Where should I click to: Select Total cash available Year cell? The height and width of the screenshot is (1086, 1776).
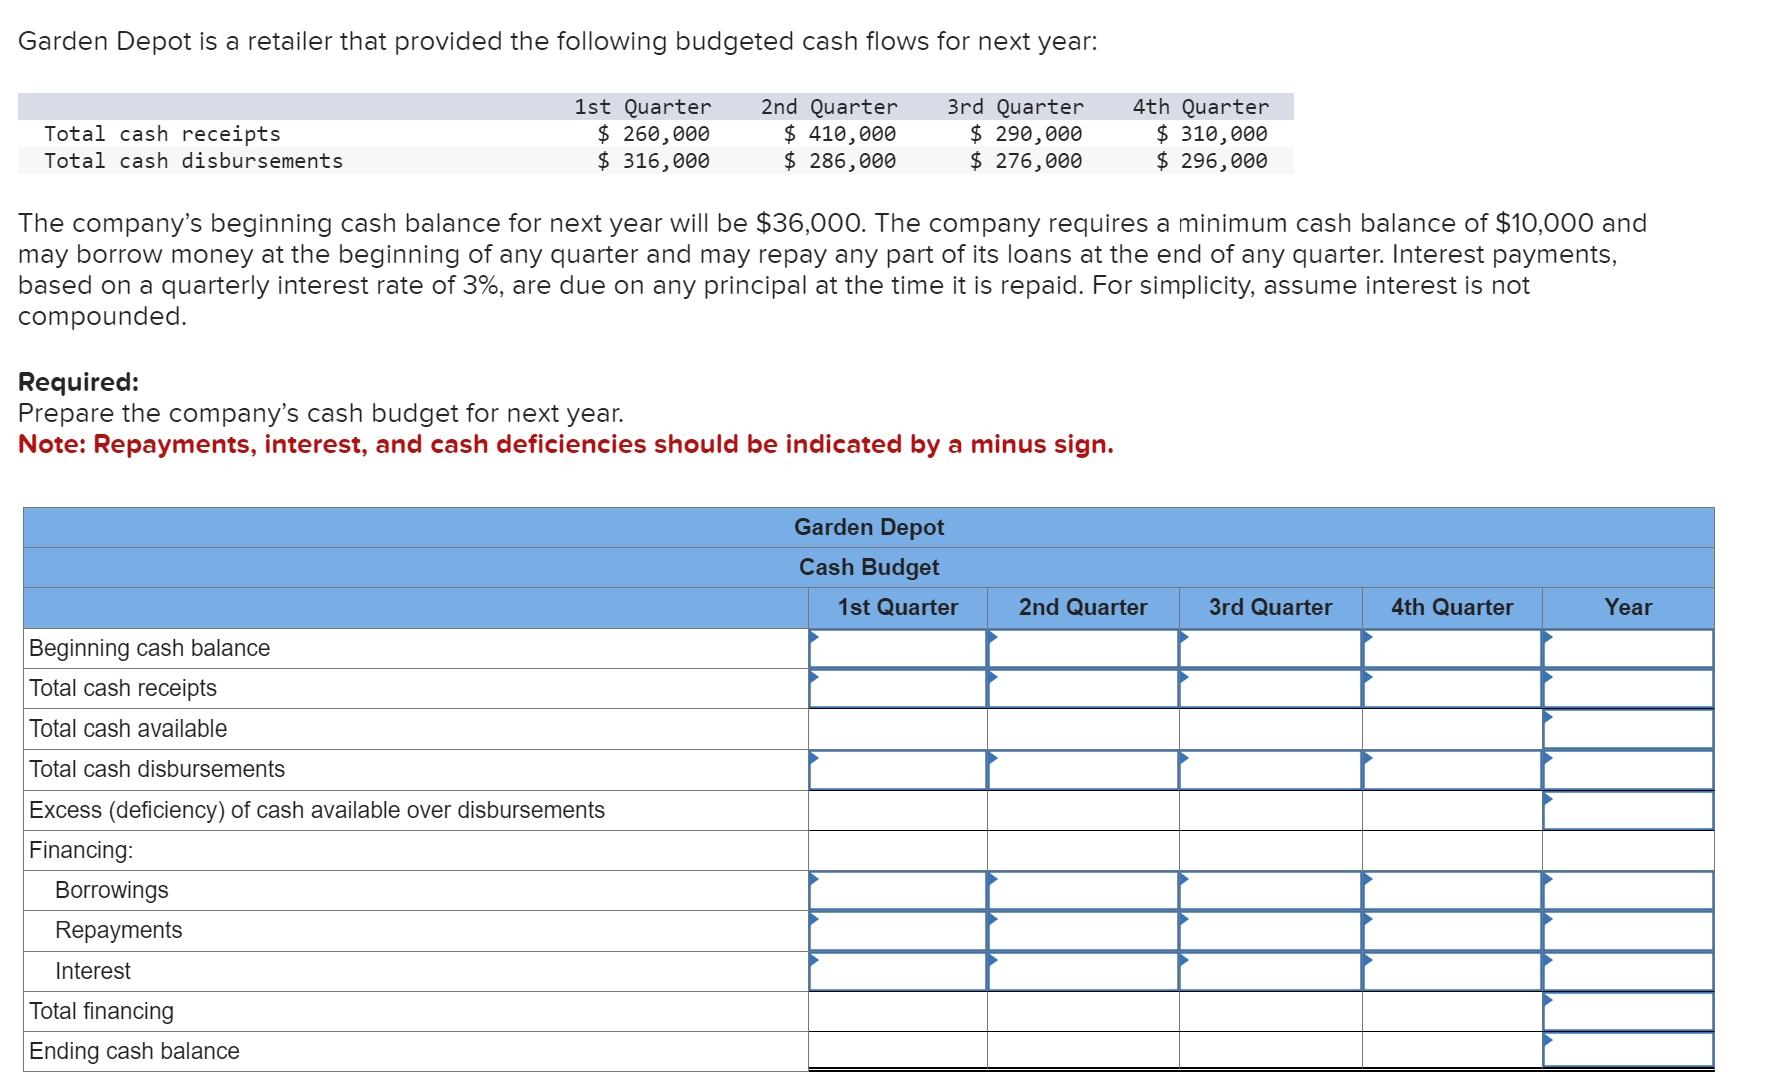click(x=1628, y=729)
